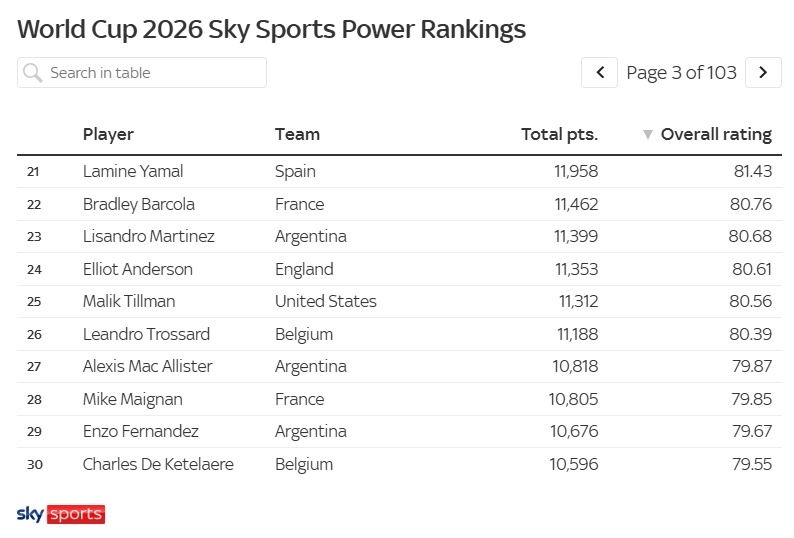Image resolution: width=794 pixels, height=538 pixels.
Task: Select the Mike Maignan row
Action: pyautogui.click(x=399, y=399)
